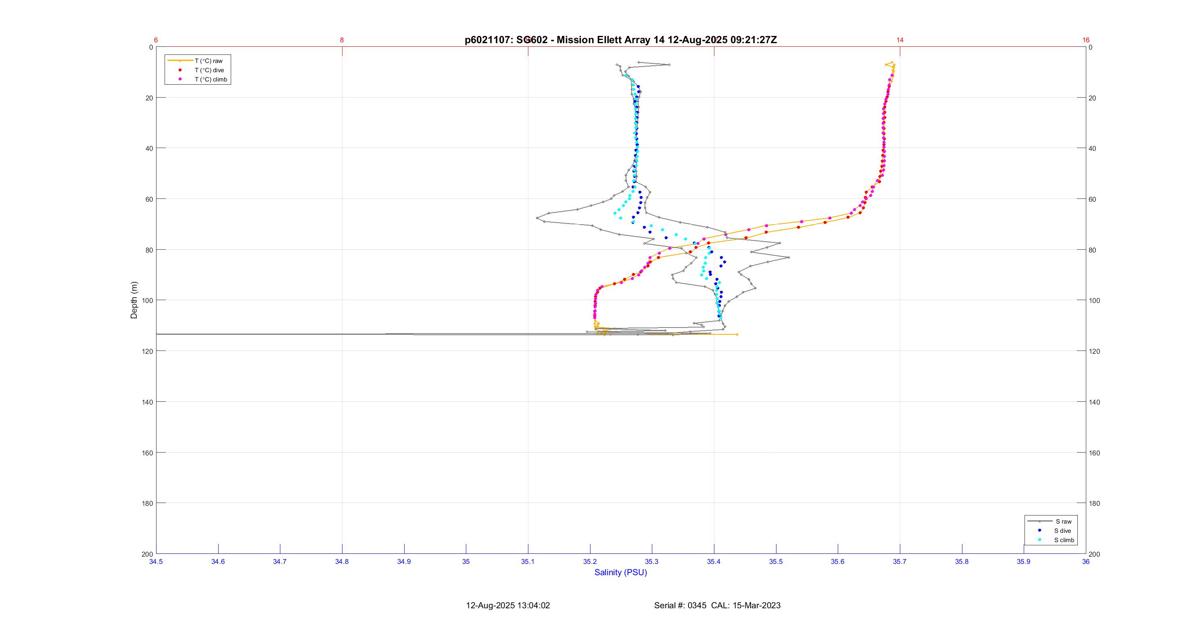Click salinity tick label '35.6'
Viewport: 1200px width, 622px height.
point(838,562)
